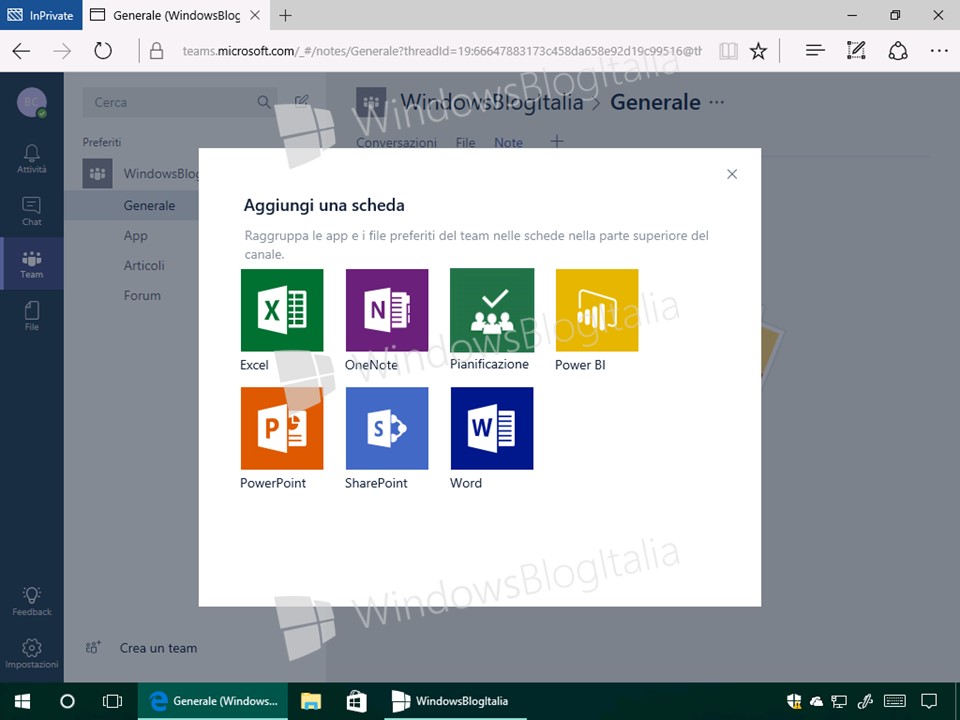
Task: Switch to WindowsBlogItalia taskbar app
Action: [x=456, y=701]
